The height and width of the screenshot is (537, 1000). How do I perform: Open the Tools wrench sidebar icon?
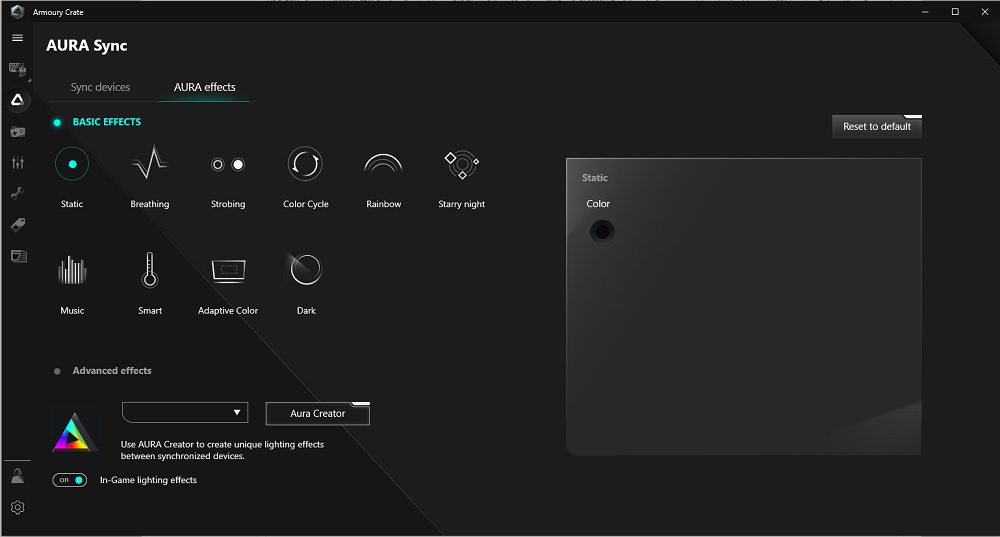[18, 194]
